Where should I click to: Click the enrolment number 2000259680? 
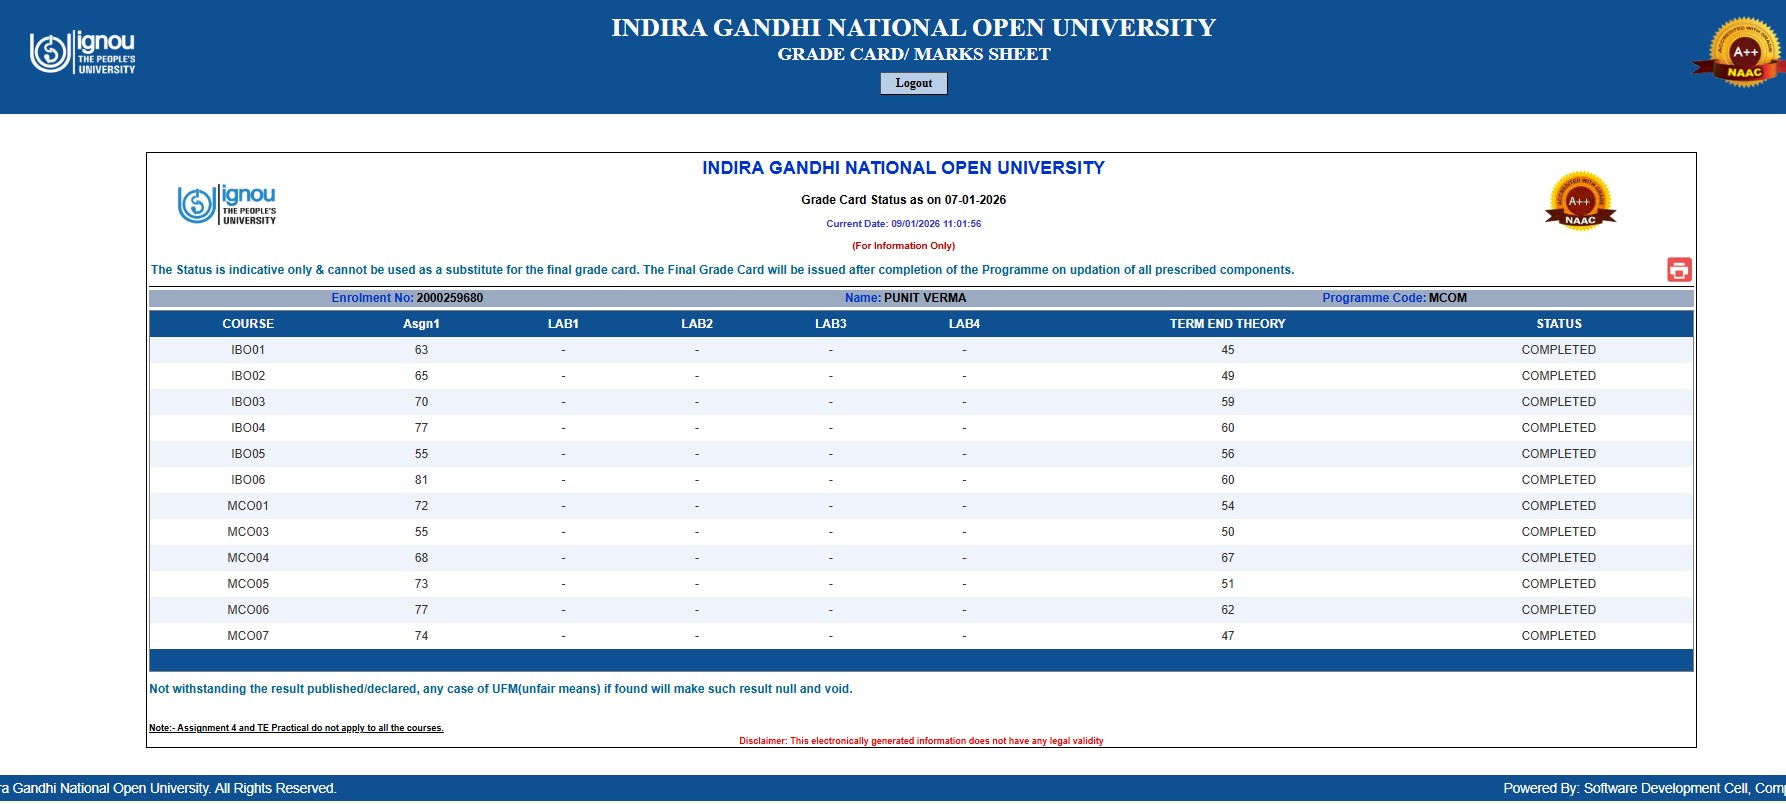pos(450,298)
